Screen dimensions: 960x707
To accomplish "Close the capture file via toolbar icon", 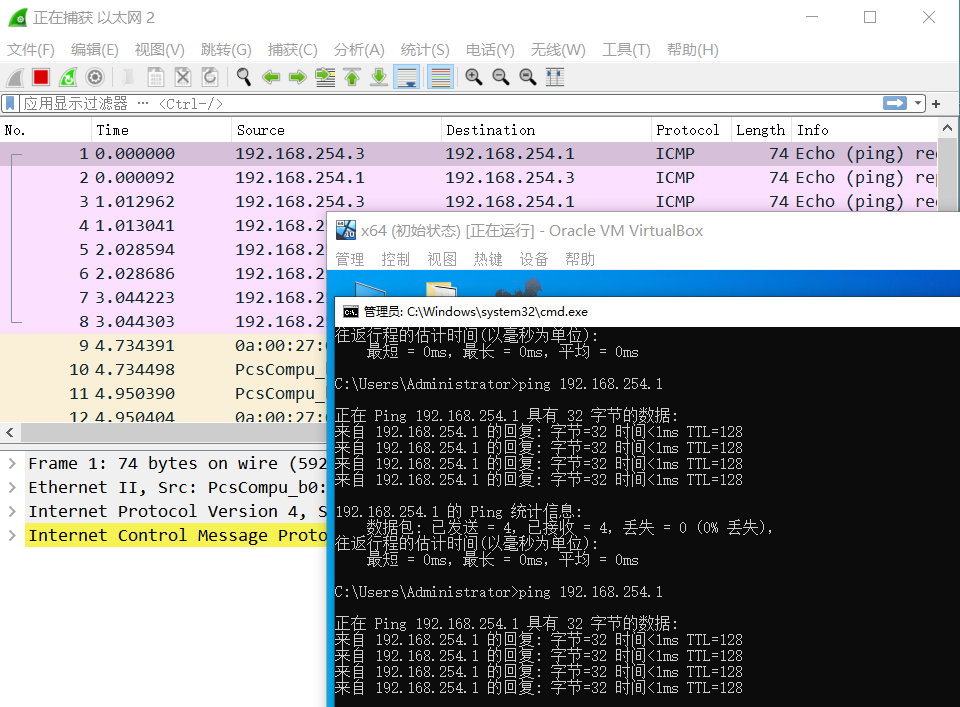I will point(182,77).
